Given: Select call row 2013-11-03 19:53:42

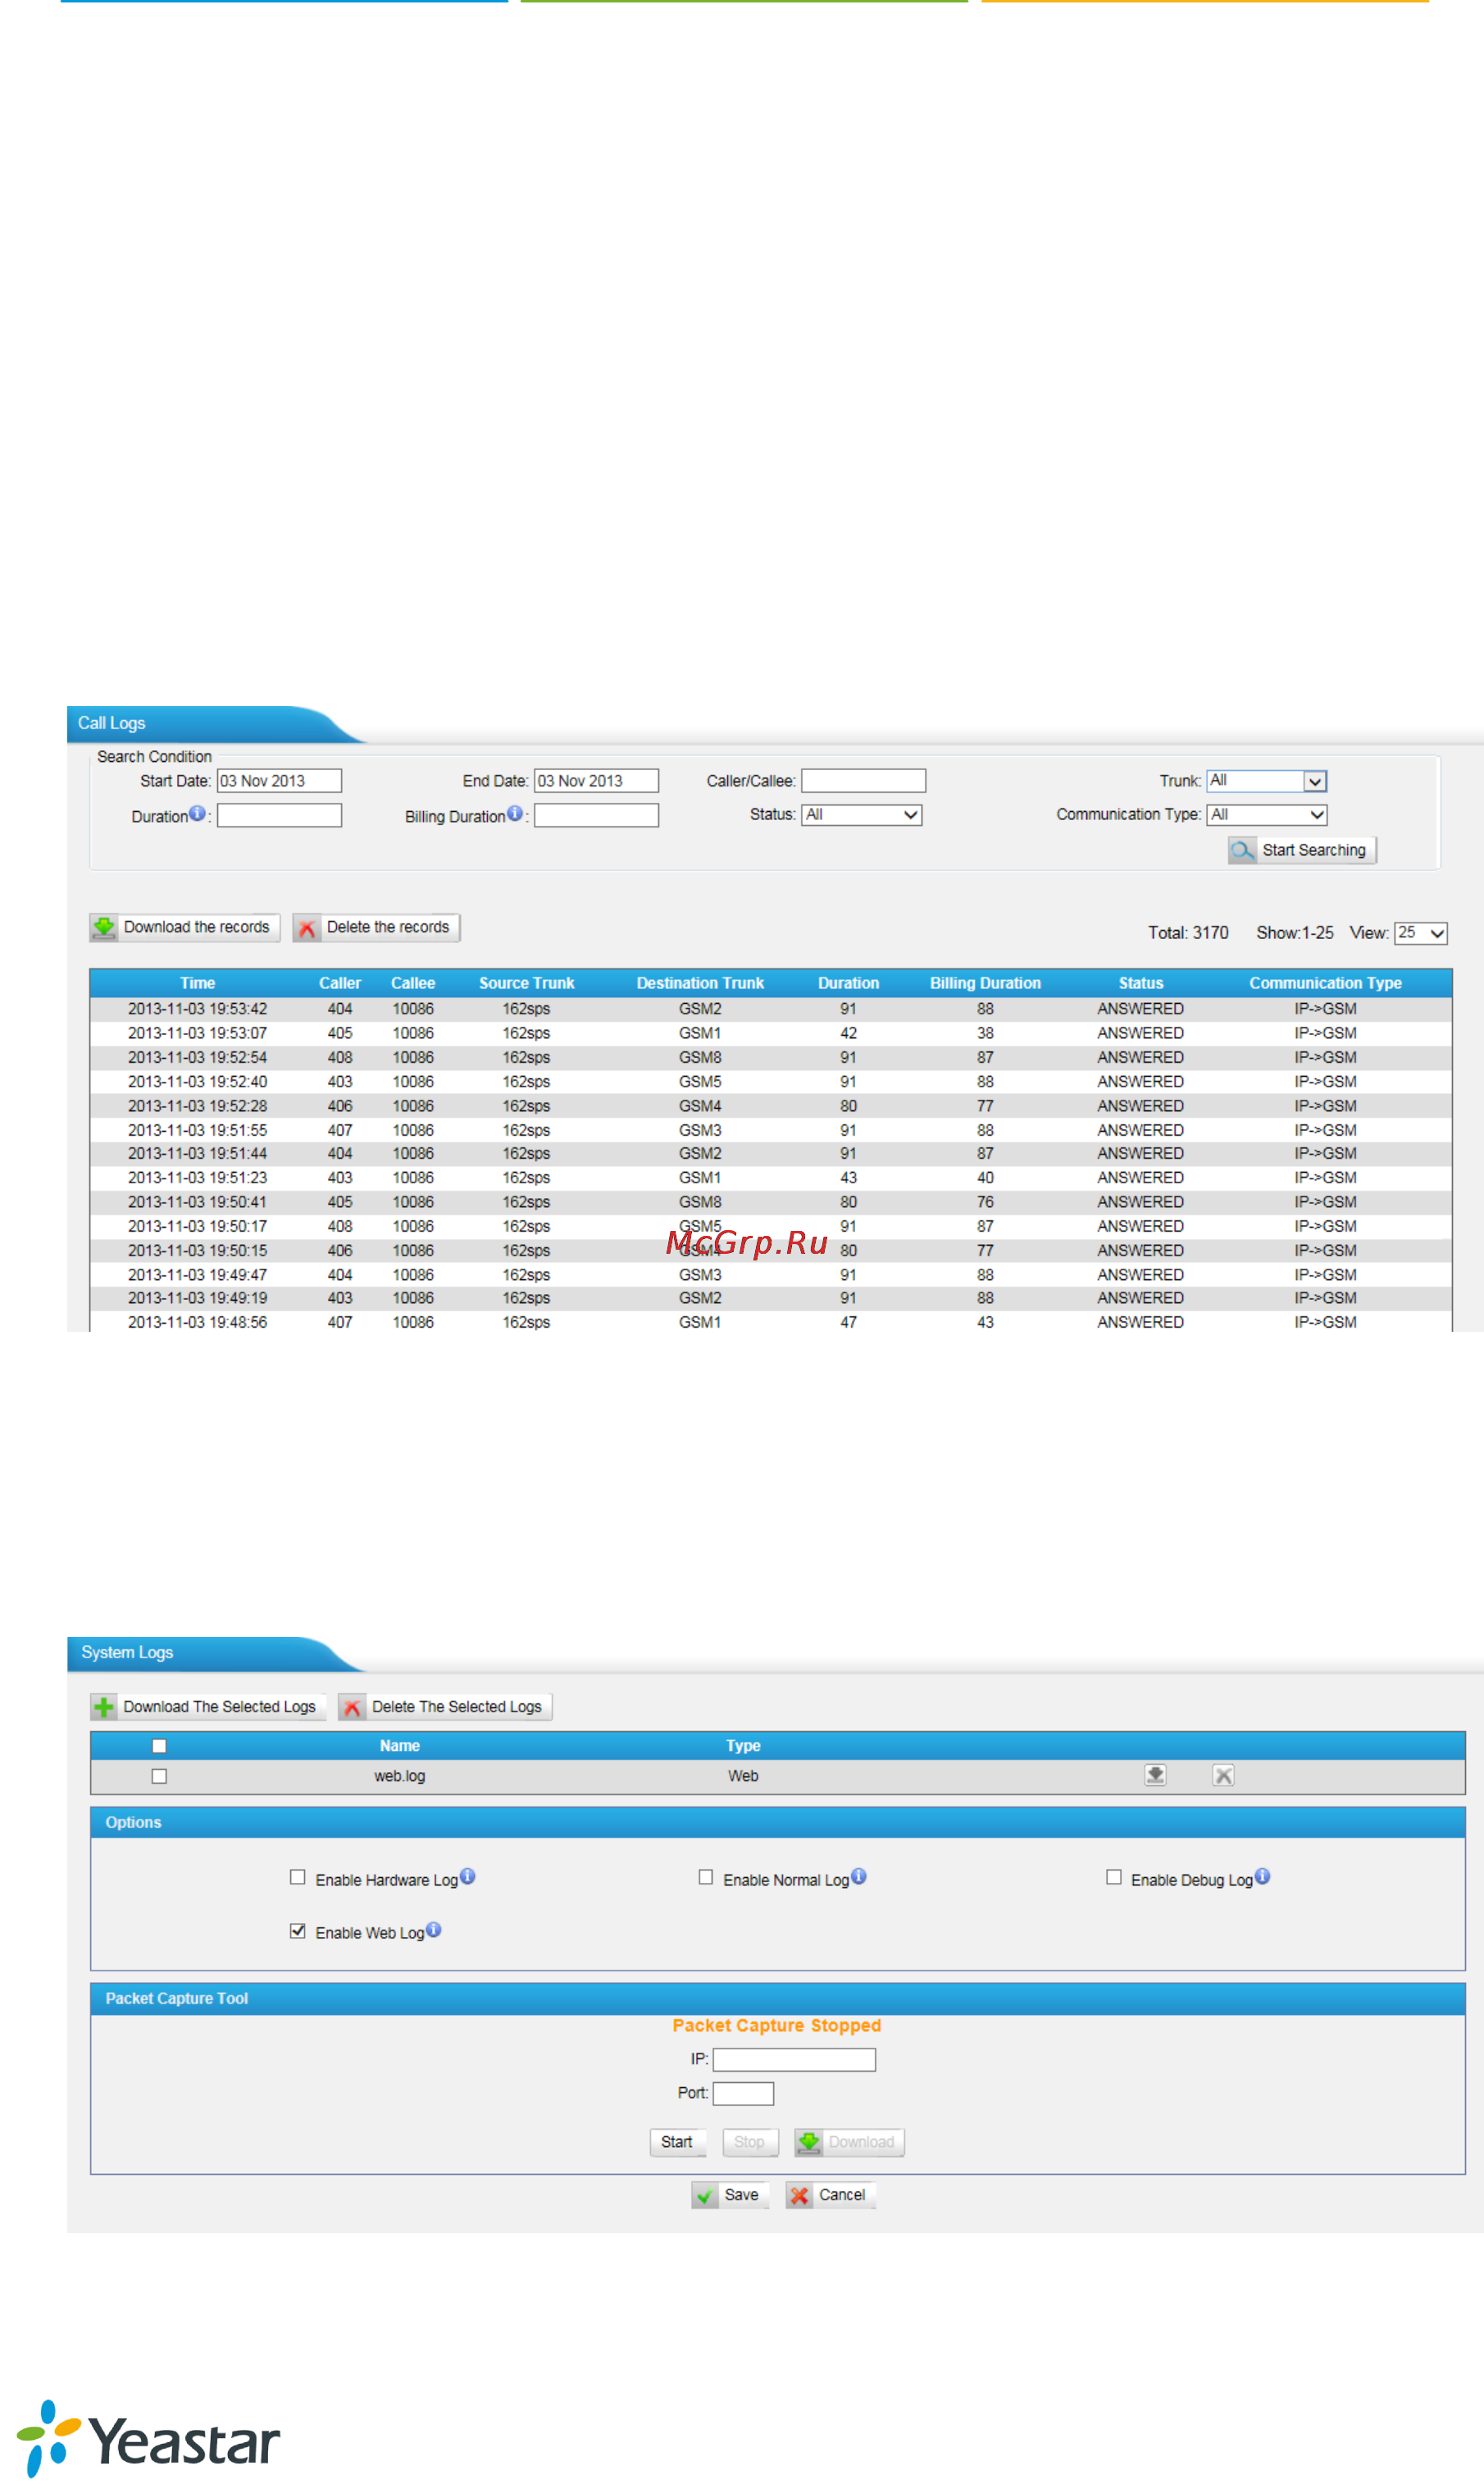Looking at the screenshot, I should coord(771,1009).
